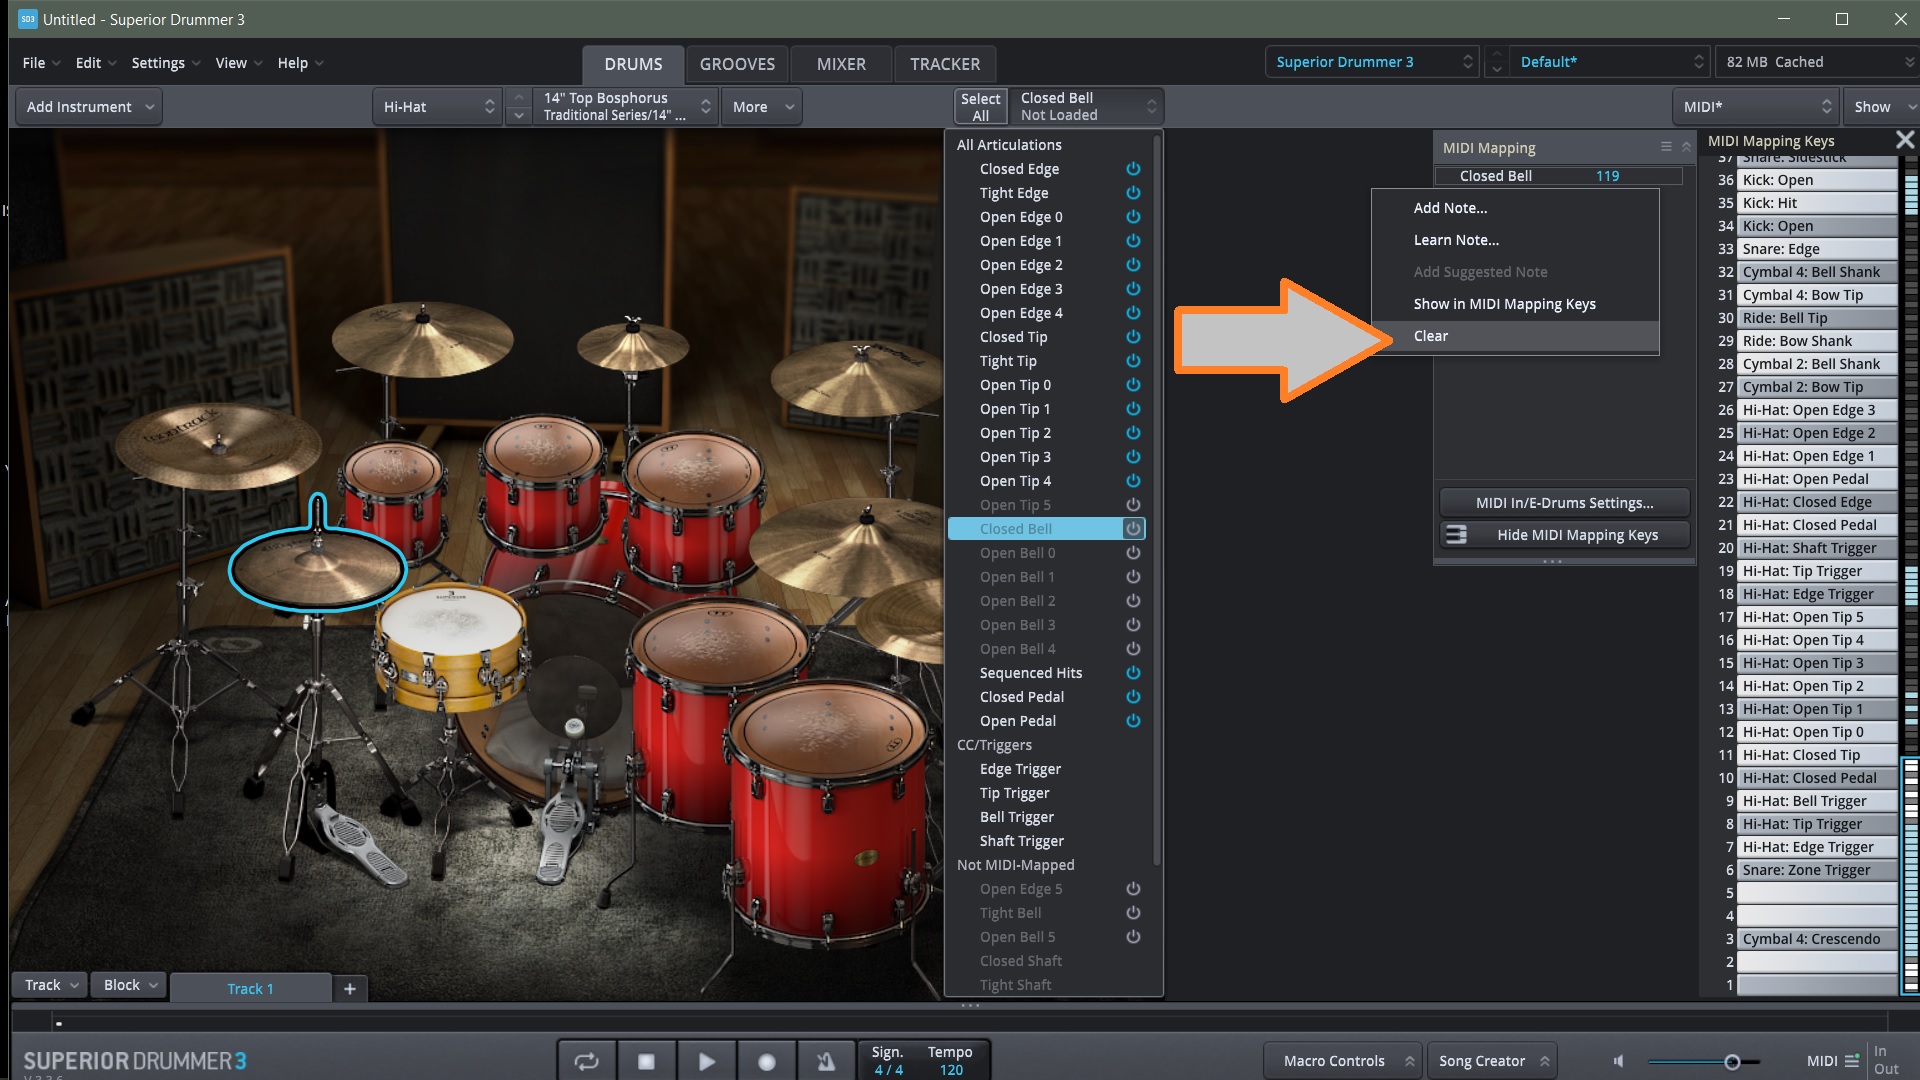The image size is (1920, 1080).
Task: Open the Hi-Hat instrument selector
Action: (x=438, y=107)
